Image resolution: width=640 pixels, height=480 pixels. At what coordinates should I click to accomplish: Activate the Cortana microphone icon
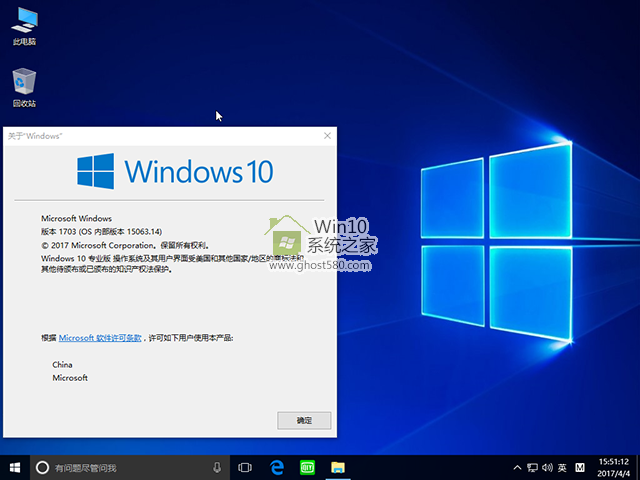(217, 467)
